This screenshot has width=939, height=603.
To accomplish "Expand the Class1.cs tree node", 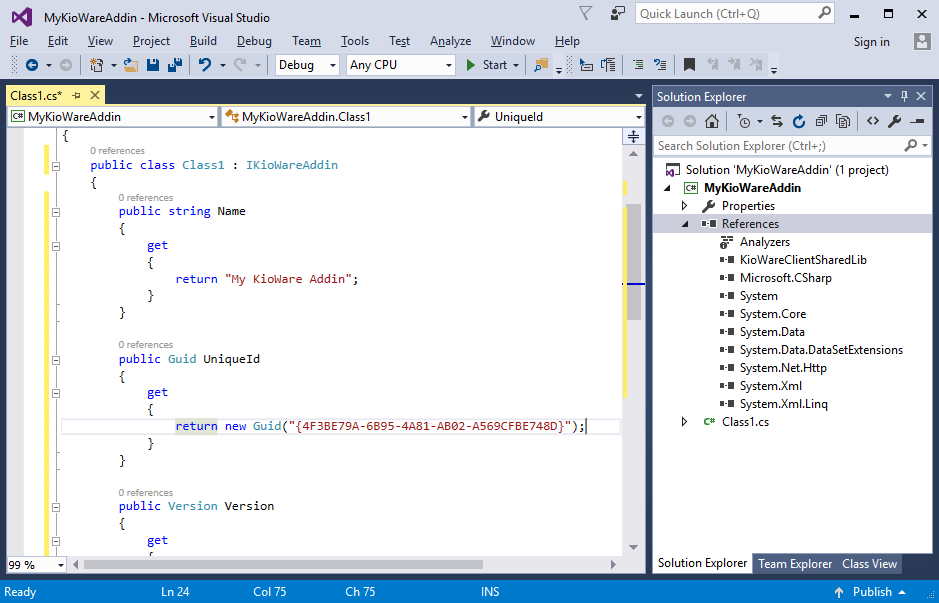I will coord(684,422).
